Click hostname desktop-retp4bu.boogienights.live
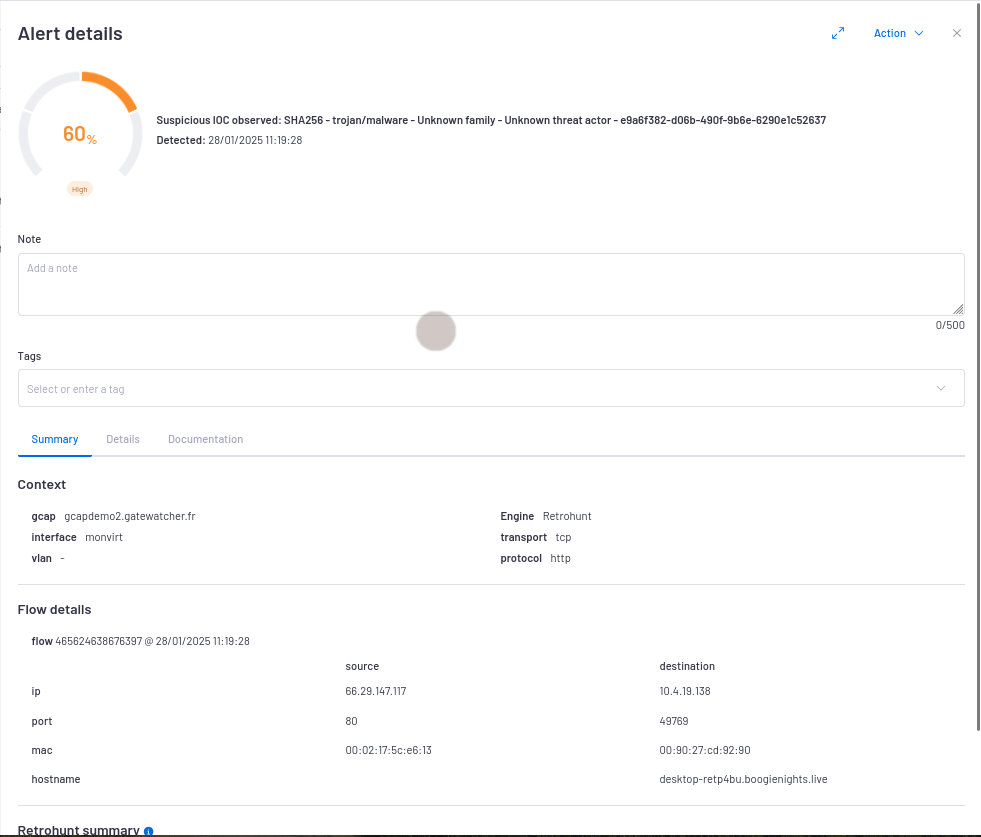 pyautogui.click(x=743, y=779)
